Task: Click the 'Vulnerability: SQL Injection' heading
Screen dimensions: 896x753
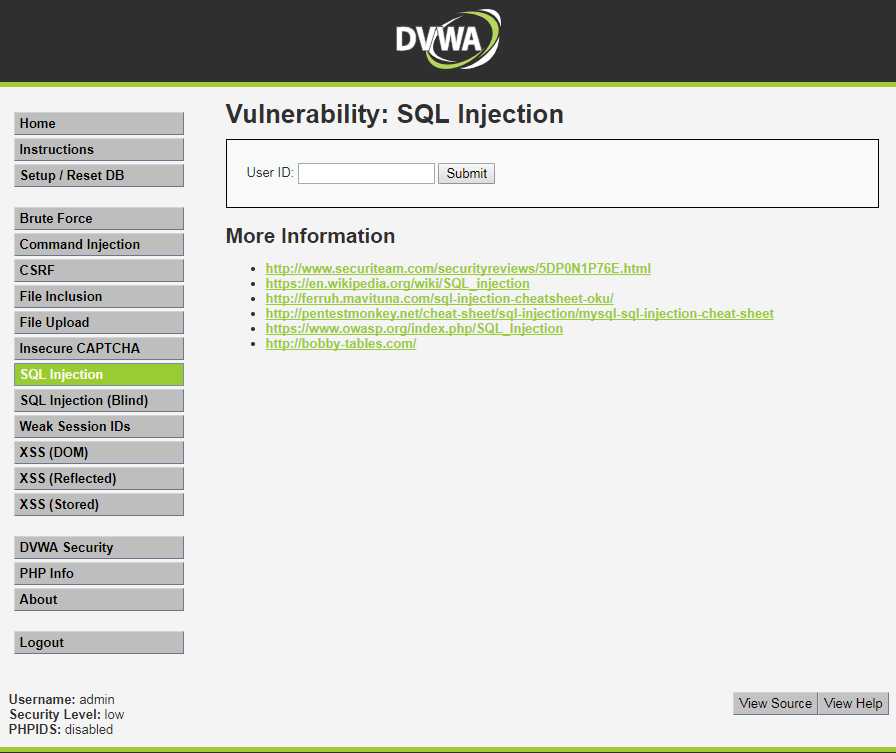Action: tap(395, 114)
